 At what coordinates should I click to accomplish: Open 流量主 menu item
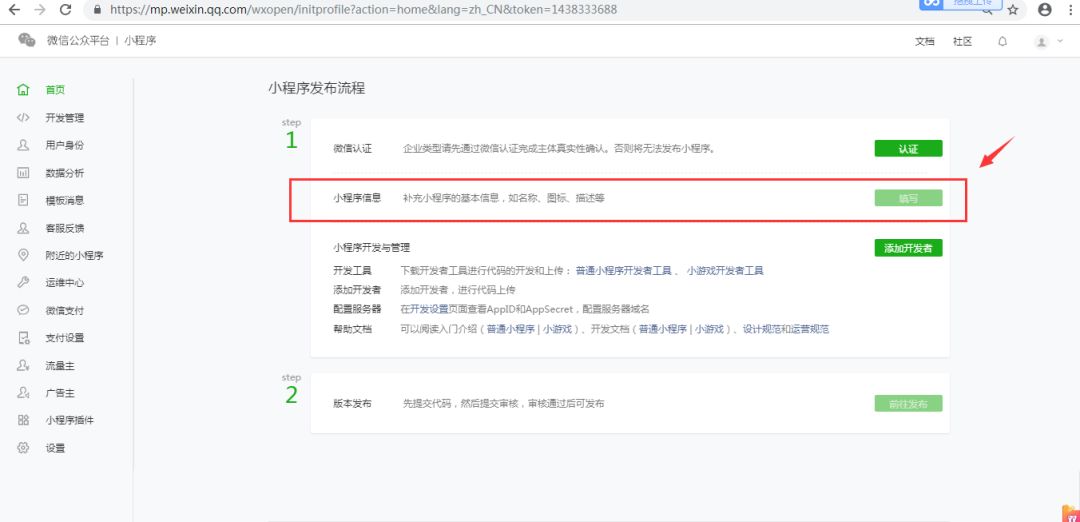(60, 366)
